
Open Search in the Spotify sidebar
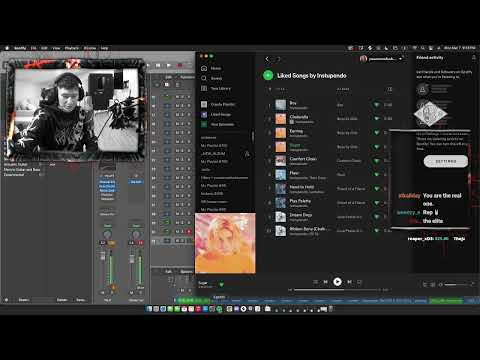(212, 78)
